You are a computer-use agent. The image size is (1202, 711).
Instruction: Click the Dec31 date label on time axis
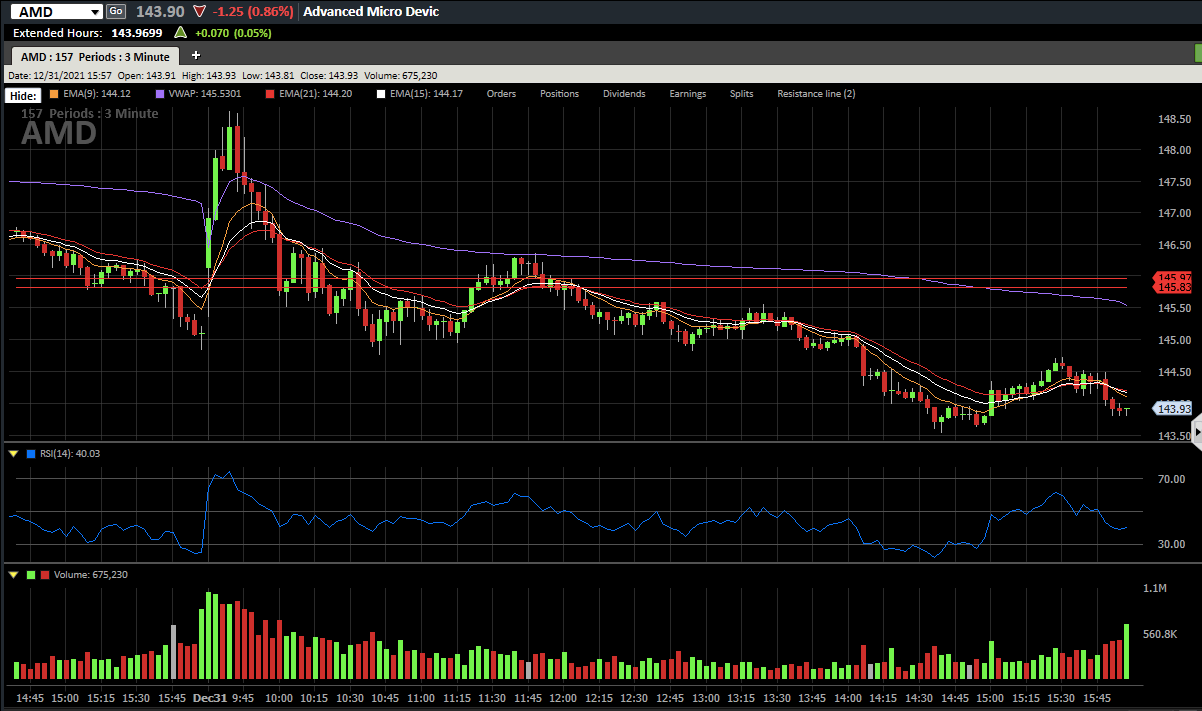click(210, 697)
